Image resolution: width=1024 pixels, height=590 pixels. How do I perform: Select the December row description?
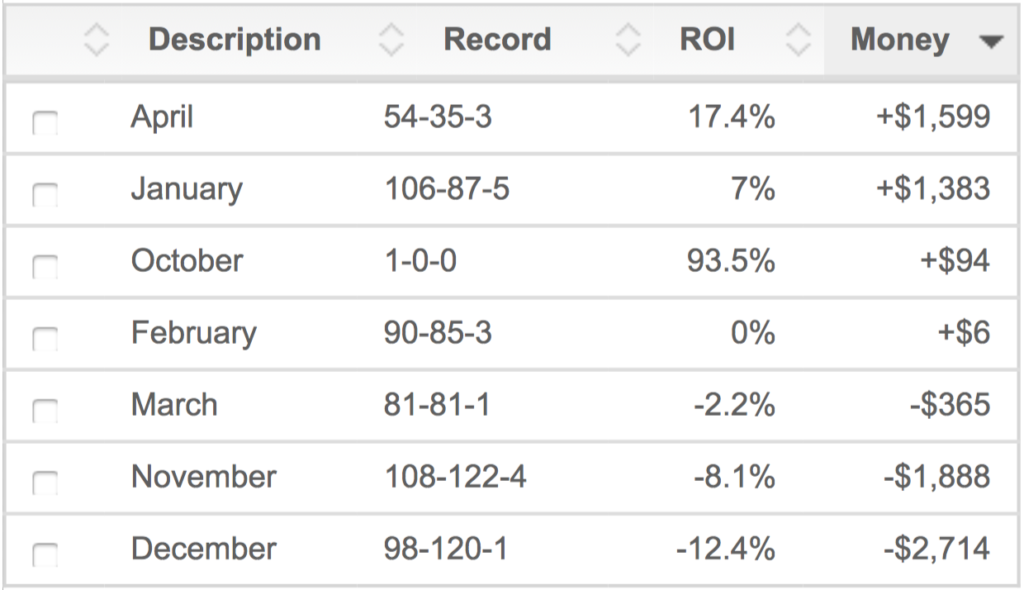pyautogui.click(x=204, y=549)
